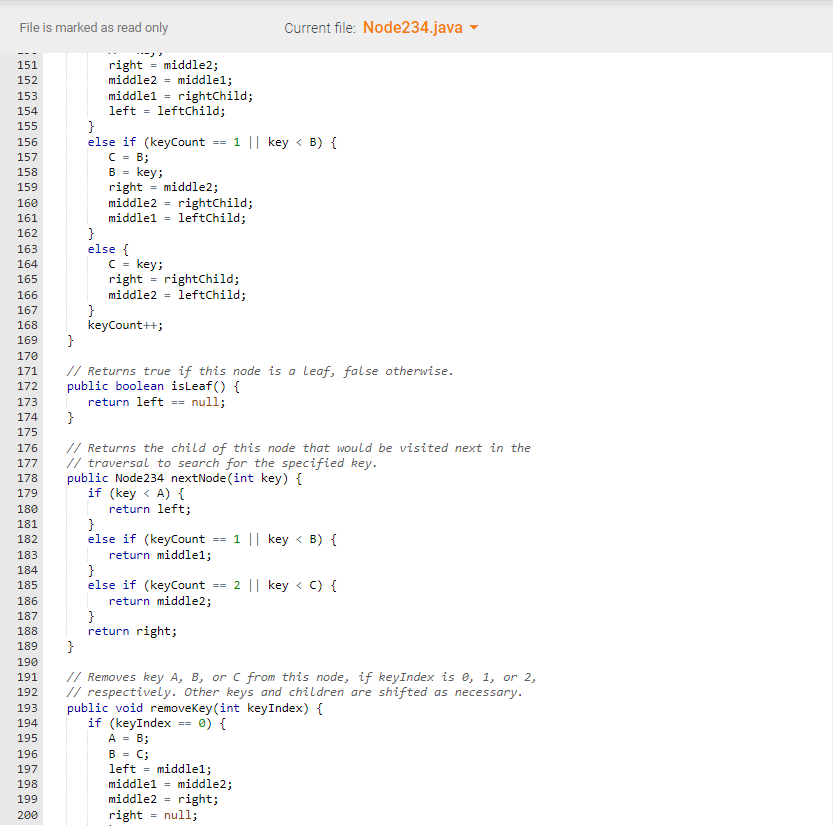Click line number 169 in gutter
This screenshot has height=830, width=833.
[x=27, y=341]
